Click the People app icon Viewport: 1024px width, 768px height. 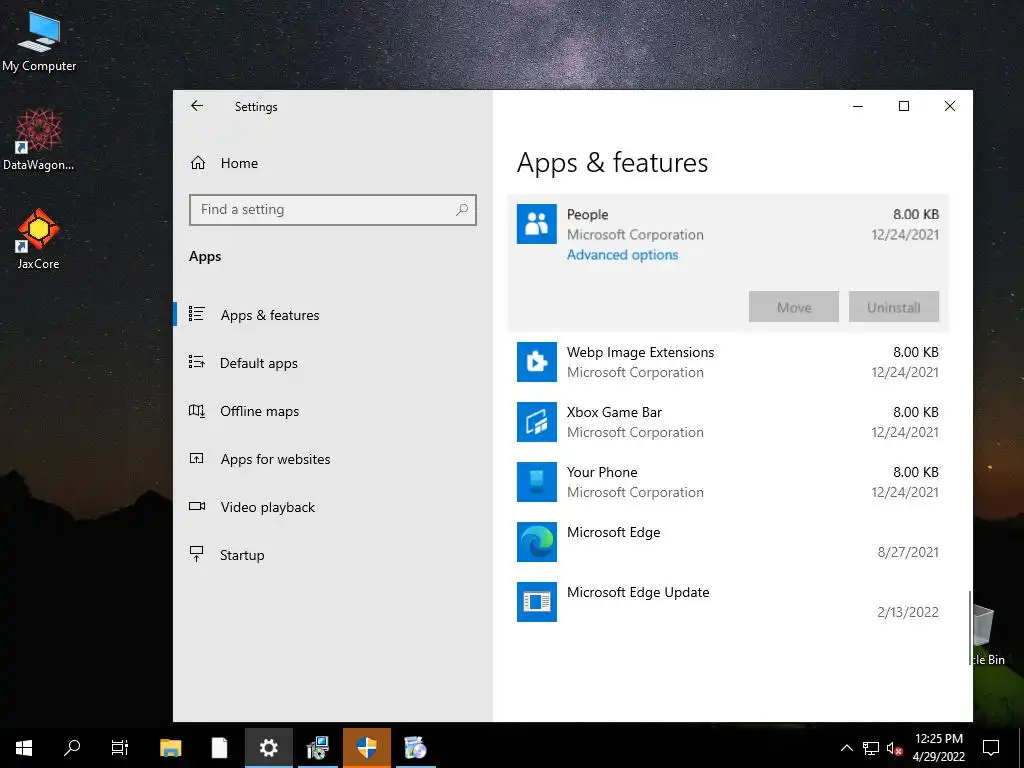[536, 224]
